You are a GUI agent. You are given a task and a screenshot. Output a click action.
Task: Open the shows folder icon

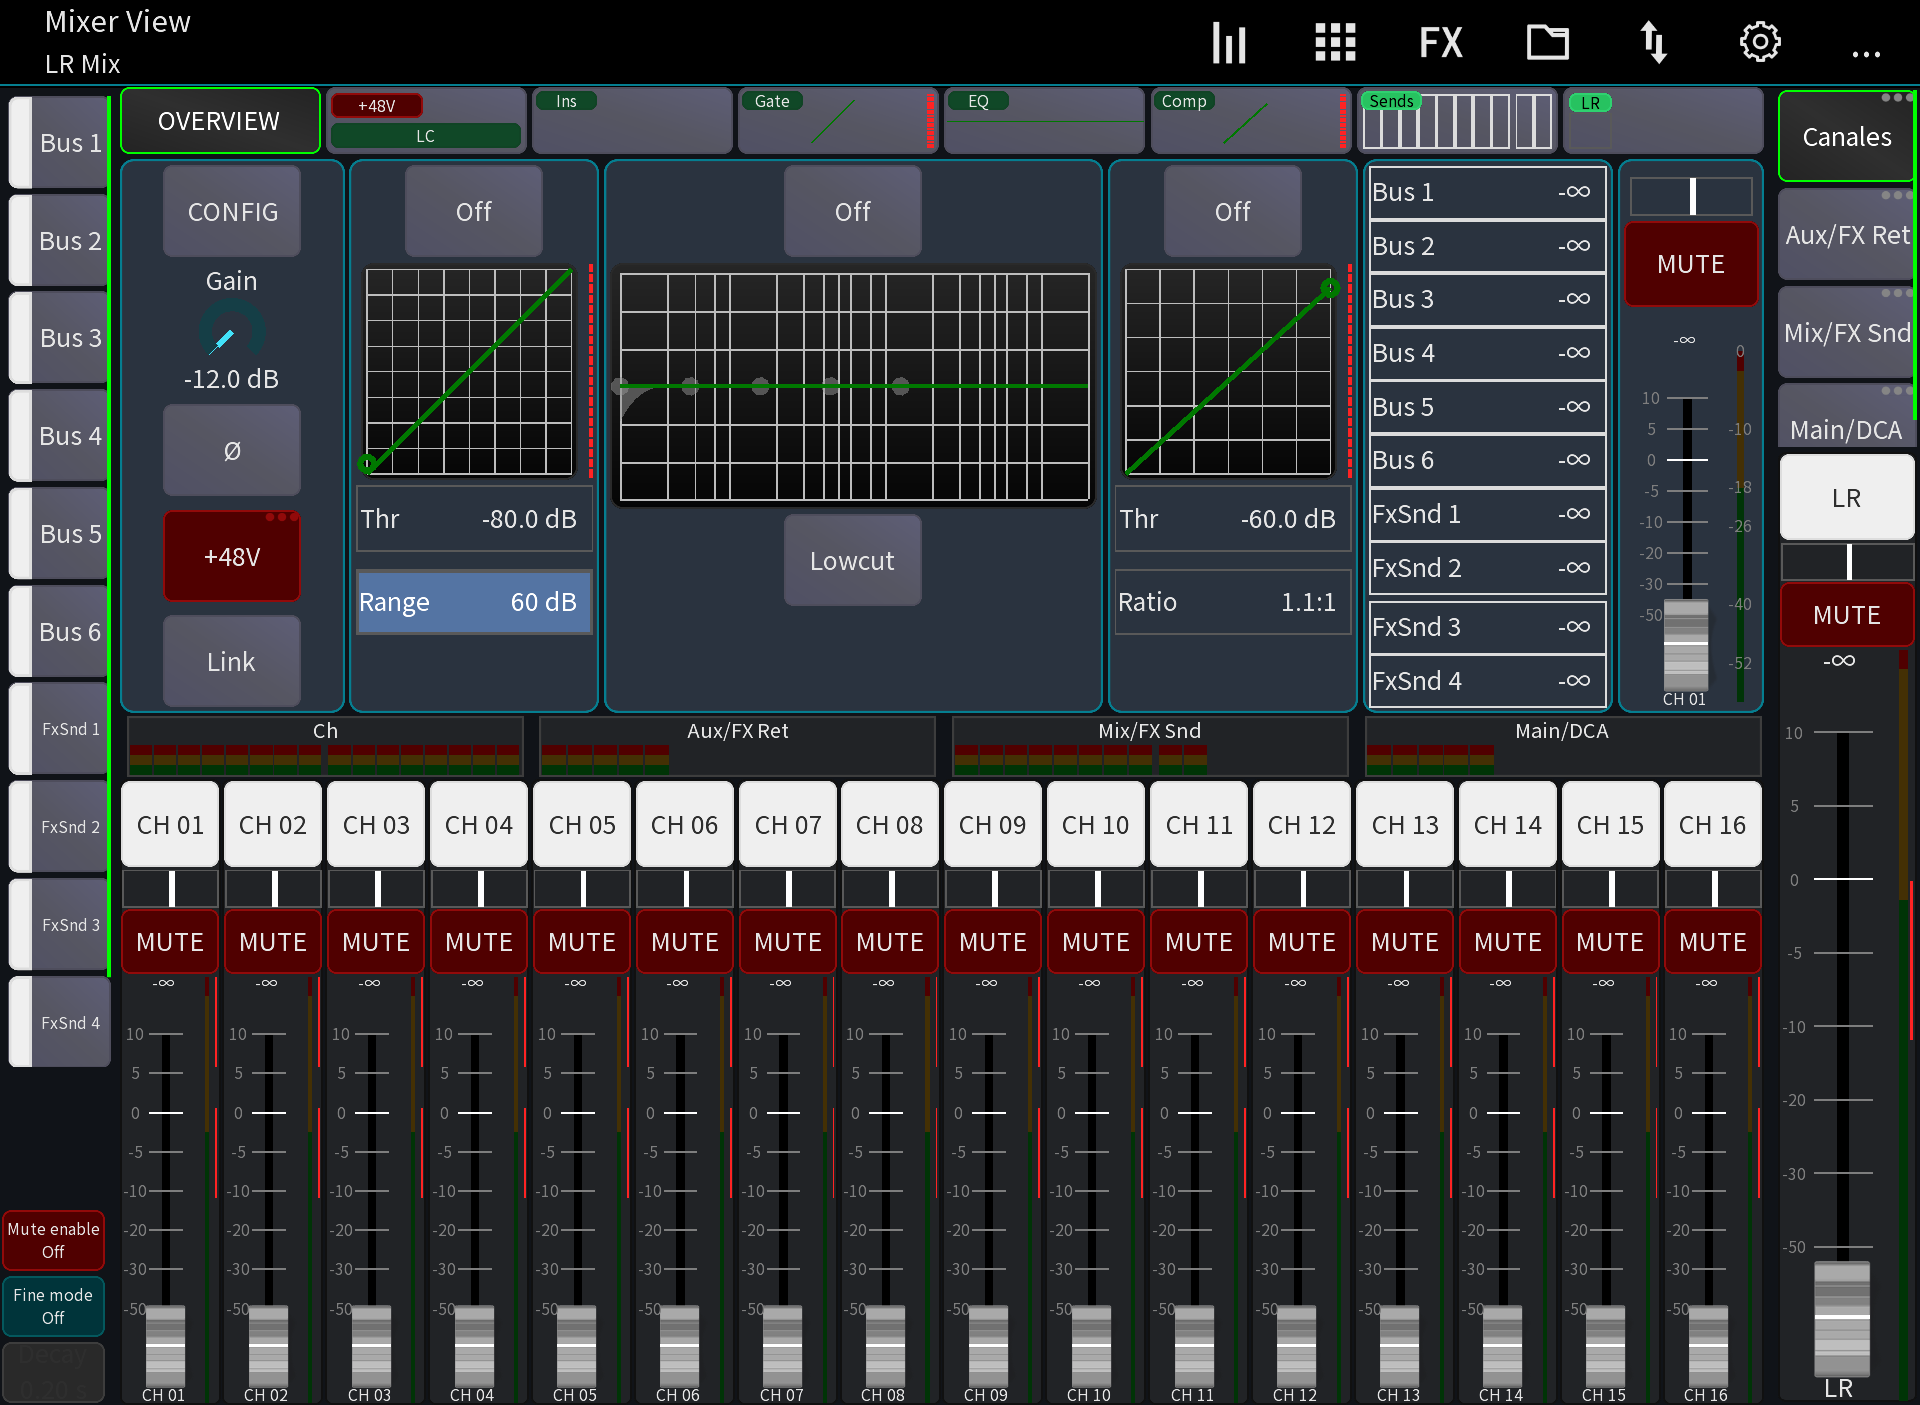coord(1546,42)
